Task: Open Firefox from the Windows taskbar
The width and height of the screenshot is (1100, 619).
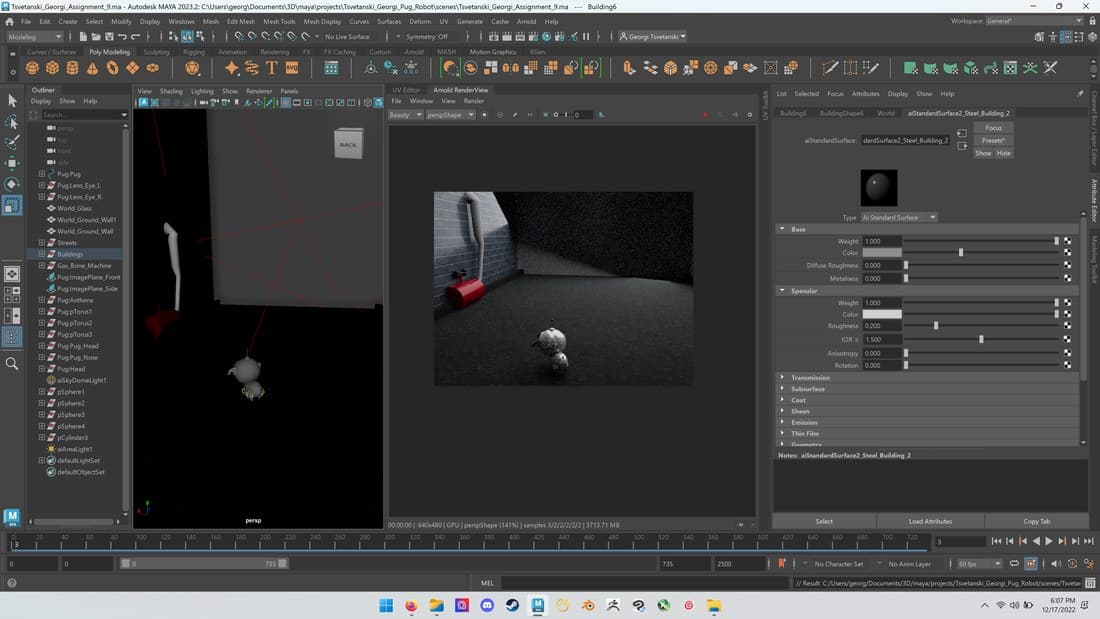Action: click(411, 605)
